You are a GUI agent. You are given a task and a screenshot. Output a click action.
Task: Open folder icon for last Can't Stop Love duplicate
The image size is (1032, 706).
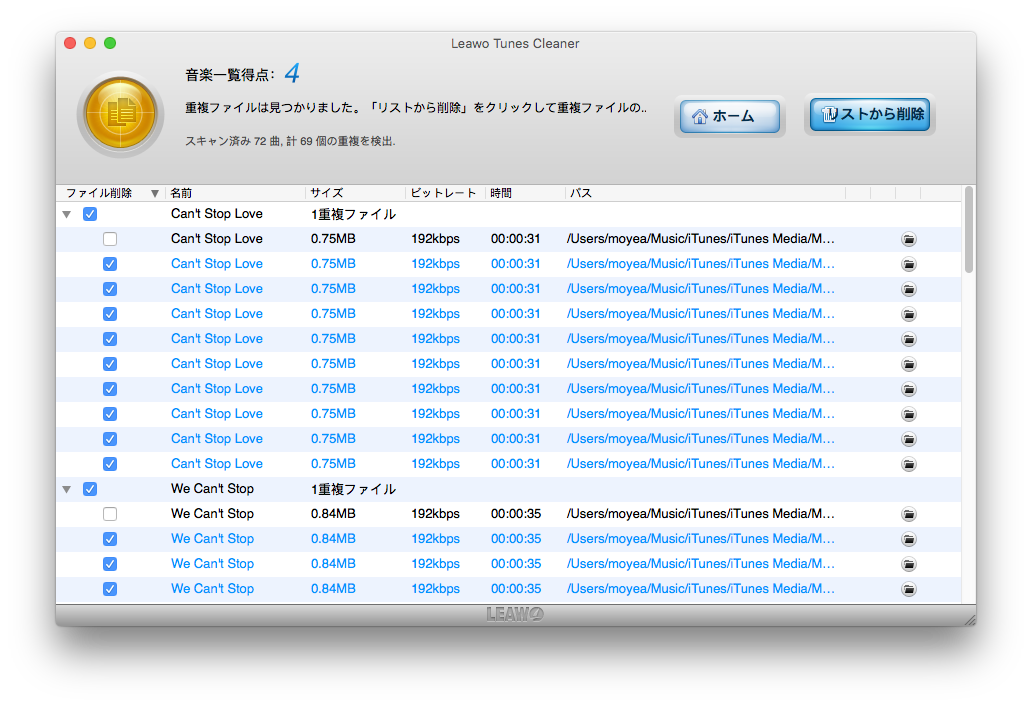tap(908, 464)
